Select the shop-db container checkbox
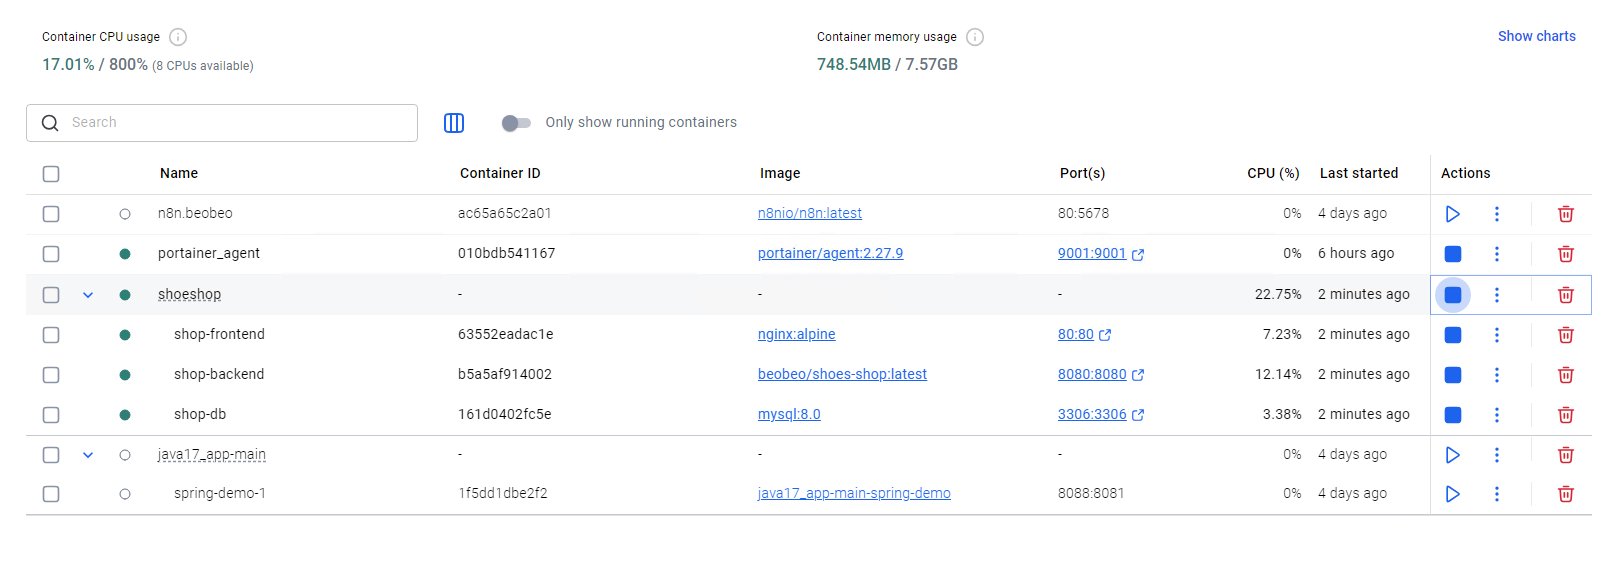Screen dimensions: 1619x563 51,415
